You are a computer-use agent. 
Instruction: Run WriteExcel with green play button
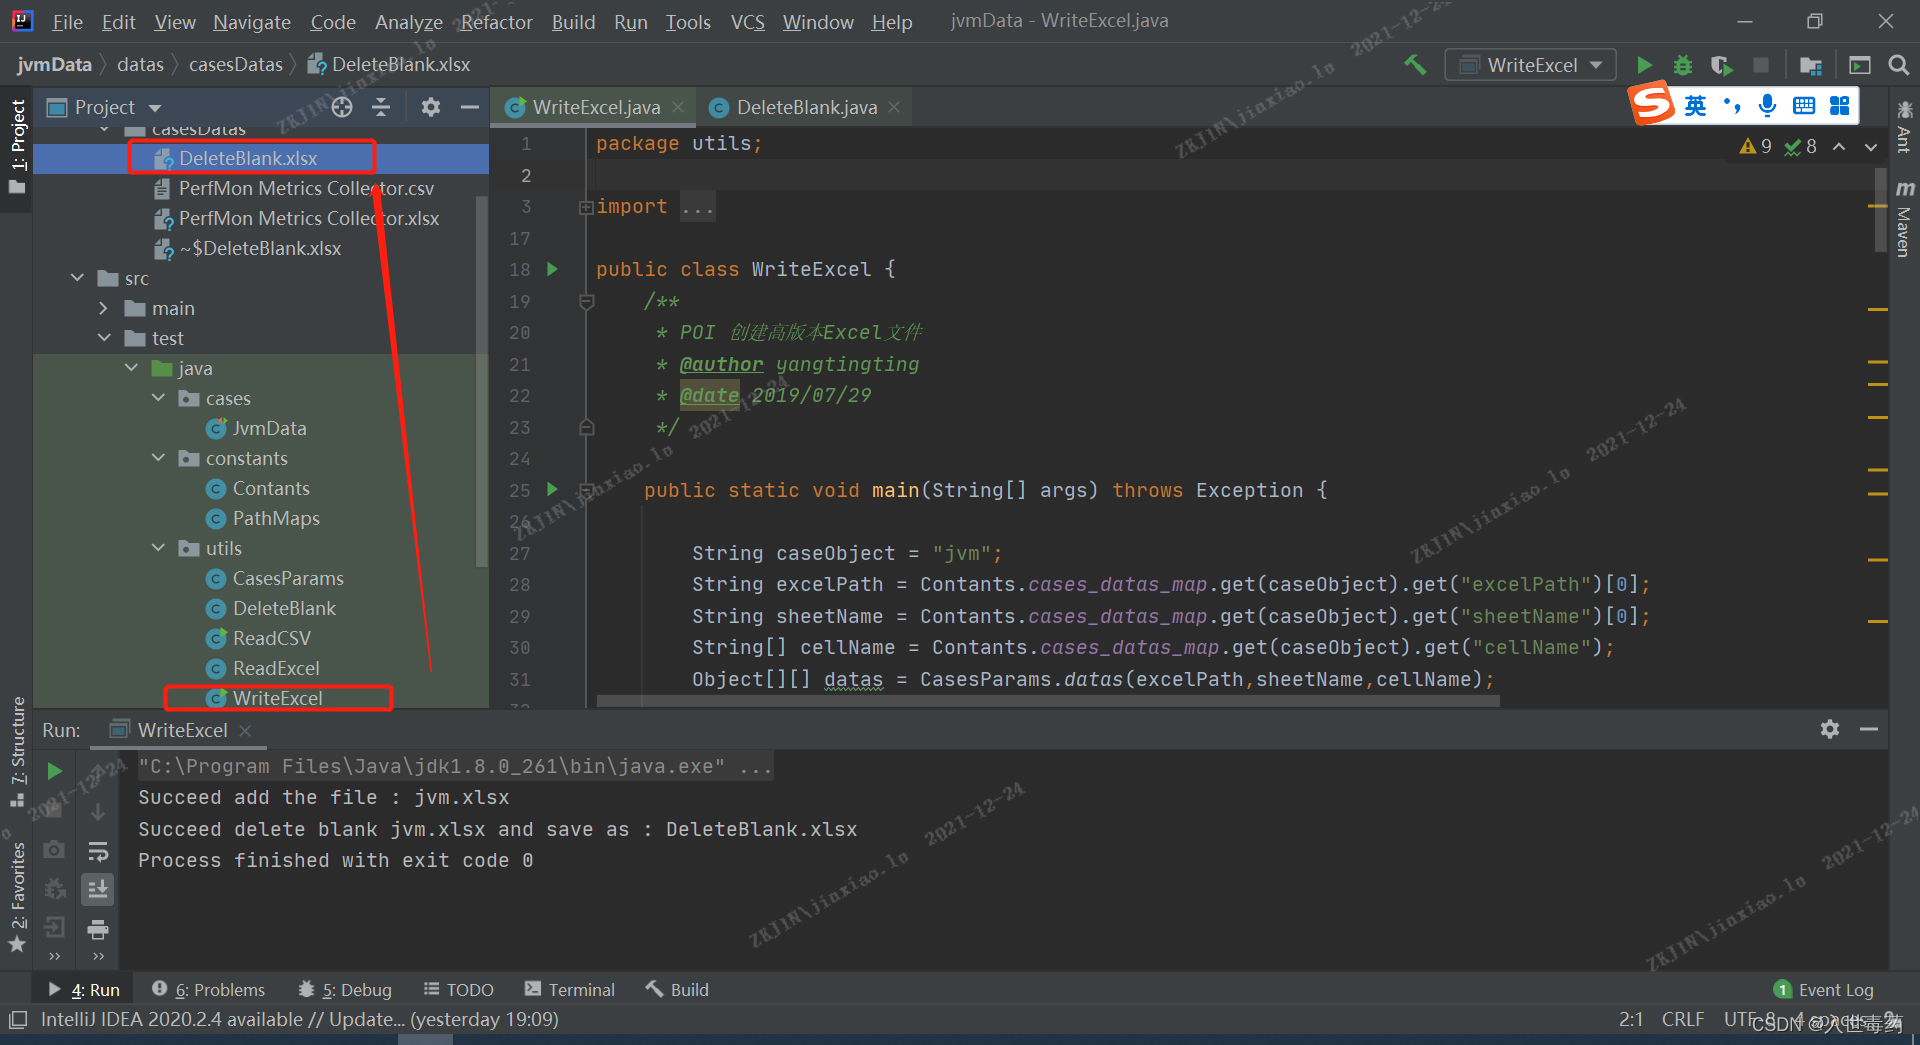1644,65
